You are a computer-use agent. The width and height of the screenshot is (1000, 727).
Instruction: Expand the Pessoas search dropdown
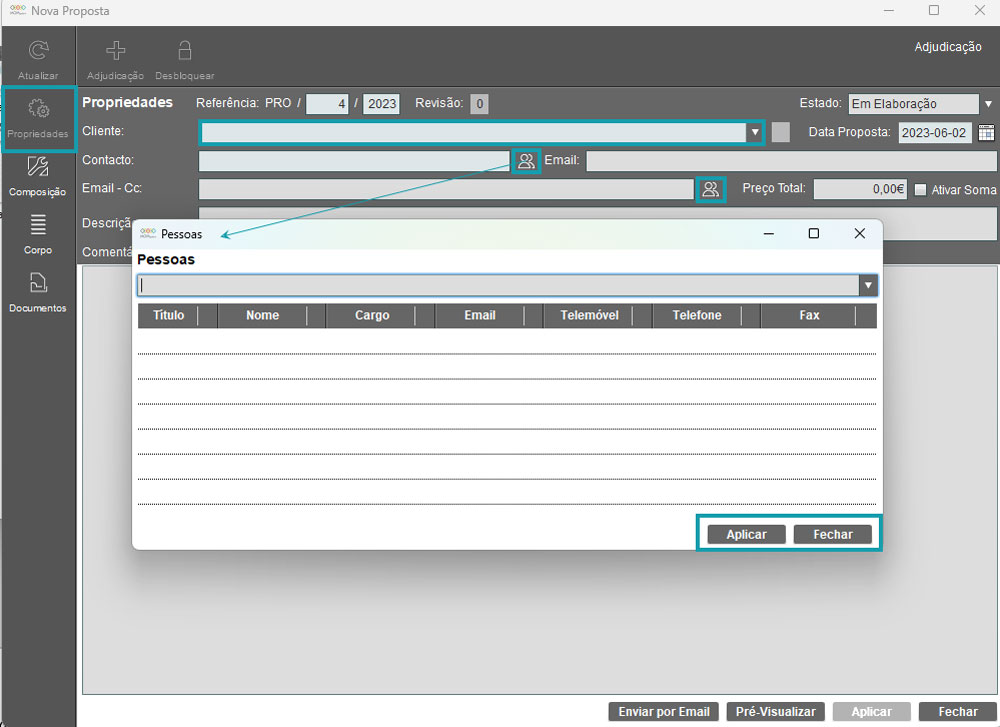[x=868, y=286]
